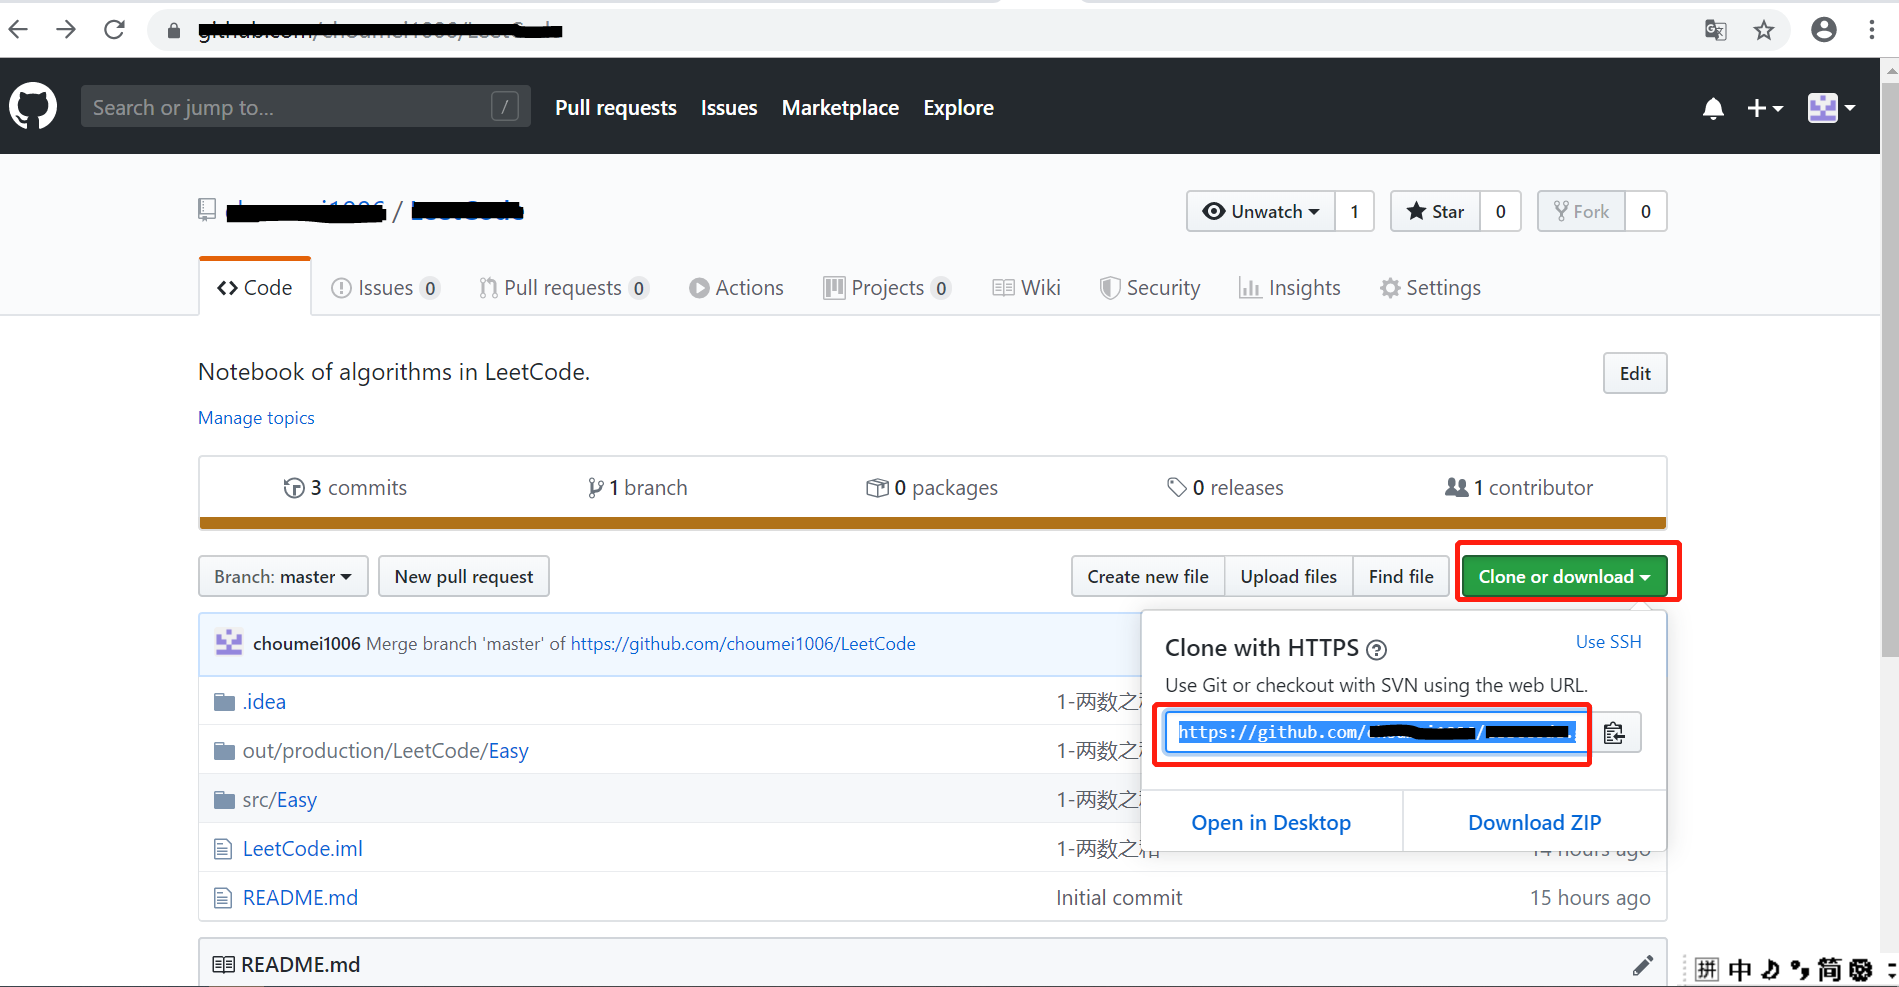
Task: Click the IME 中 language indicator
Action: [x=1740, y=970]
